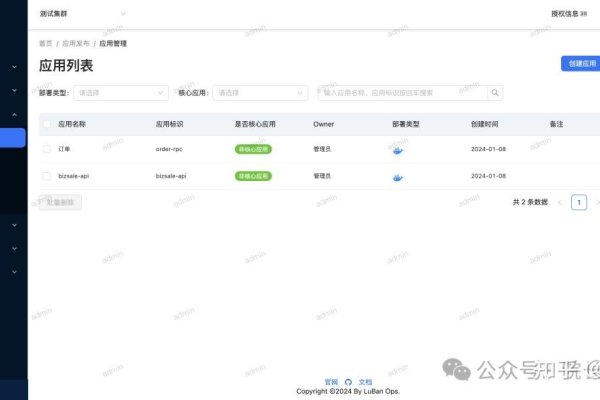Screen dimensions: 600x400
Task: Click the Owner column header
Action: [x=324, y=124]
